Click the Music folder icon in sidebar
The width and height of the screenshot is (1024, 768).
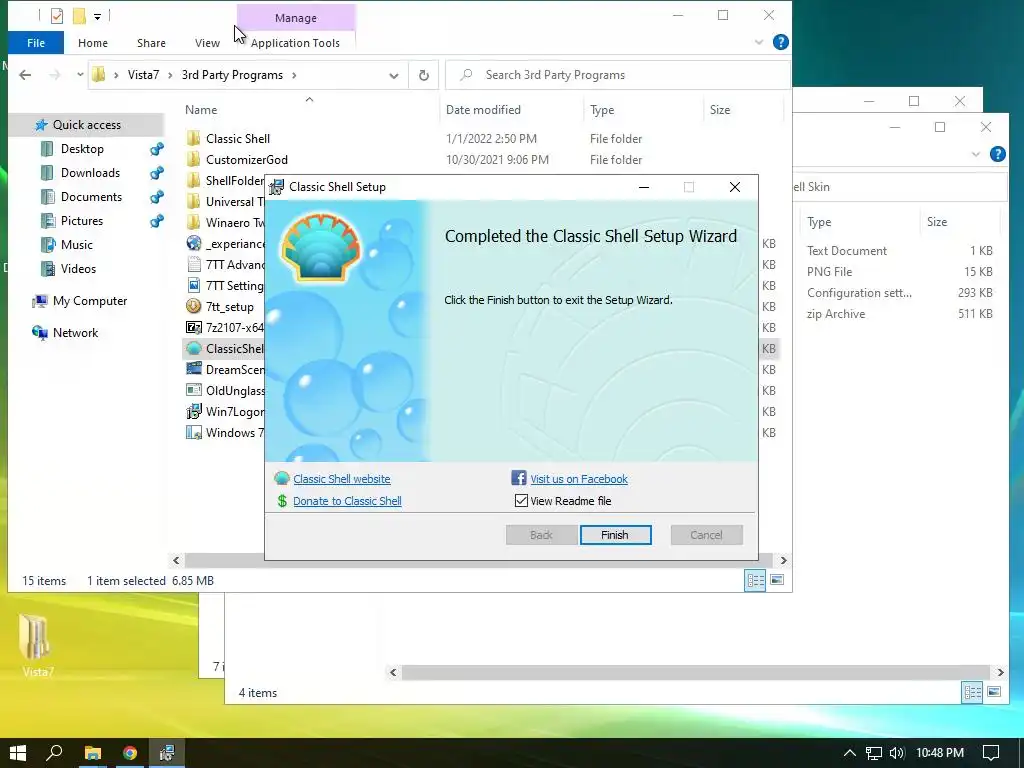pos(48,245)
